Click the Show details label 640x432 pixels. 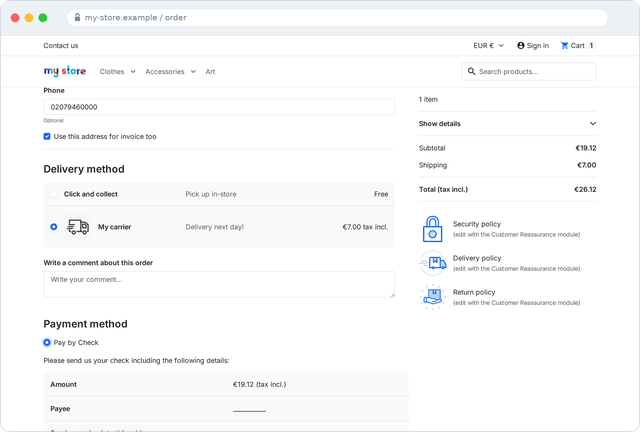(x=440, y=123)
